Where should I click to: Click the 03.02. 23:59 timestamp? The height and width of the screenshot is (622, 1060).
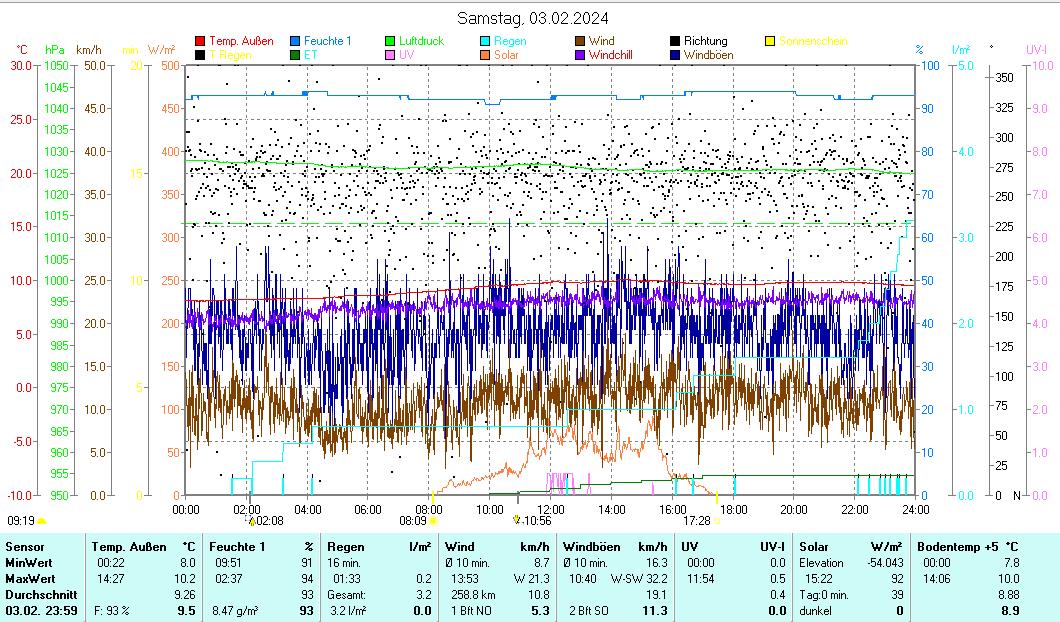(41, 611)
